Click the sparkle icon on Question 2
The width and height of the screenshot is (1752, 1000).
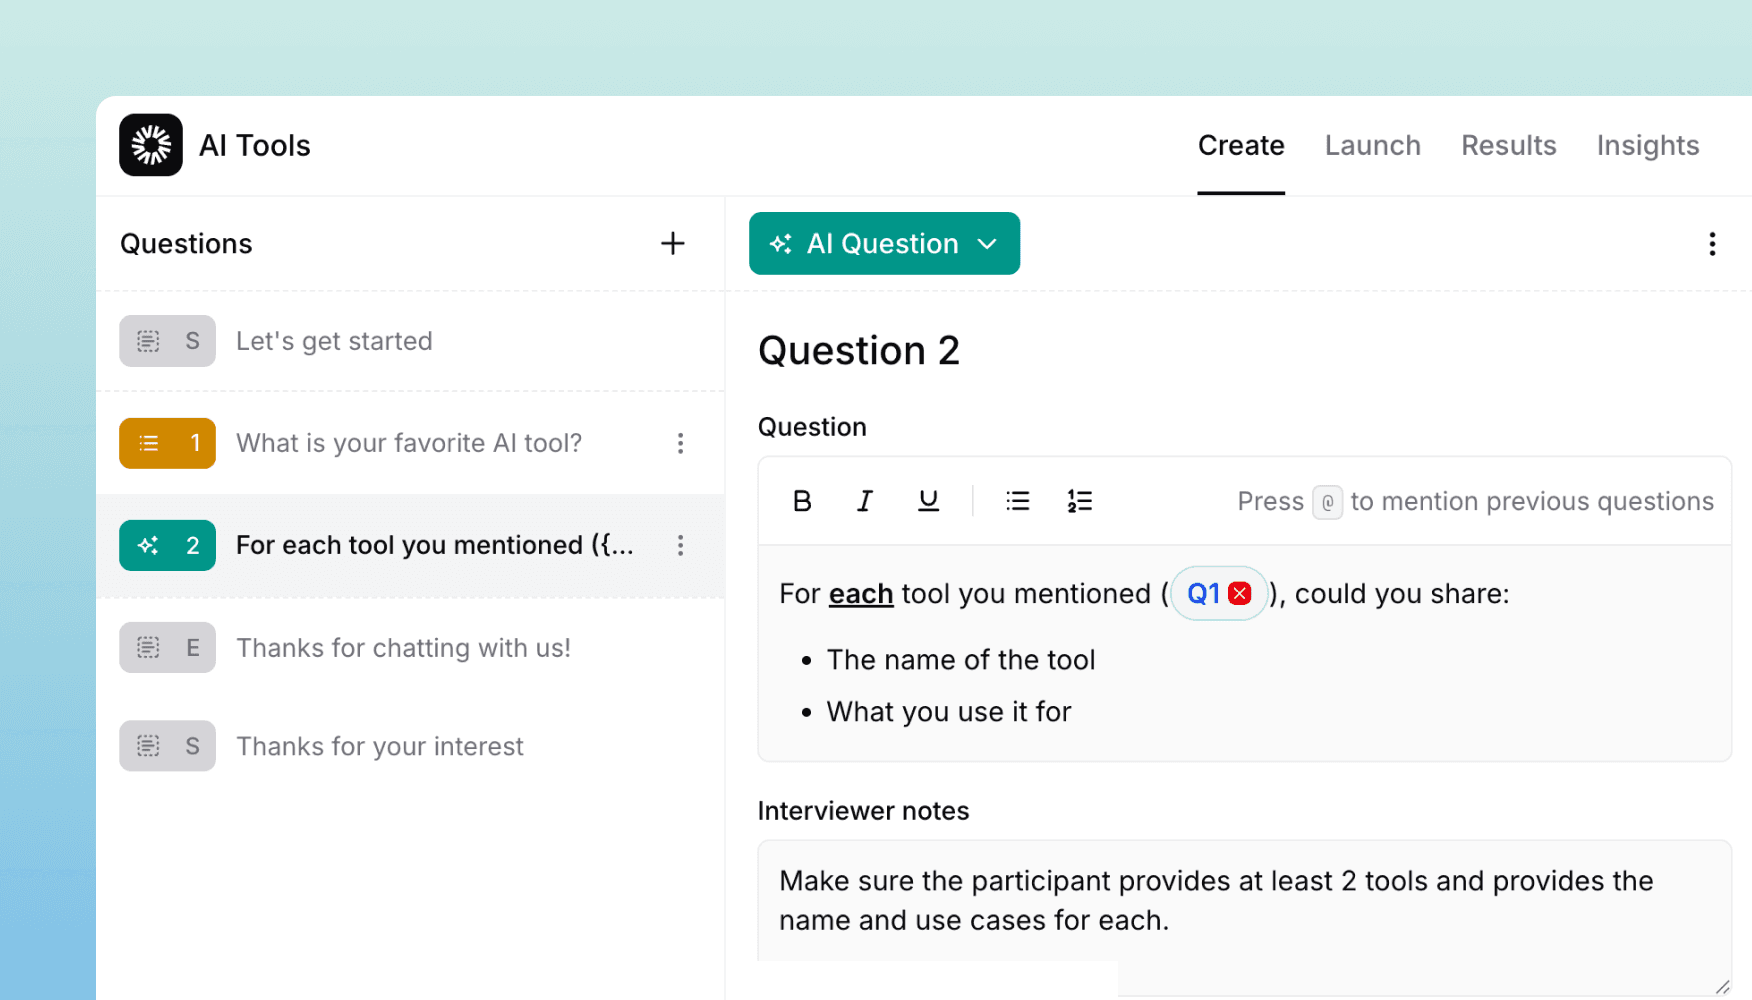coord(148,545)
